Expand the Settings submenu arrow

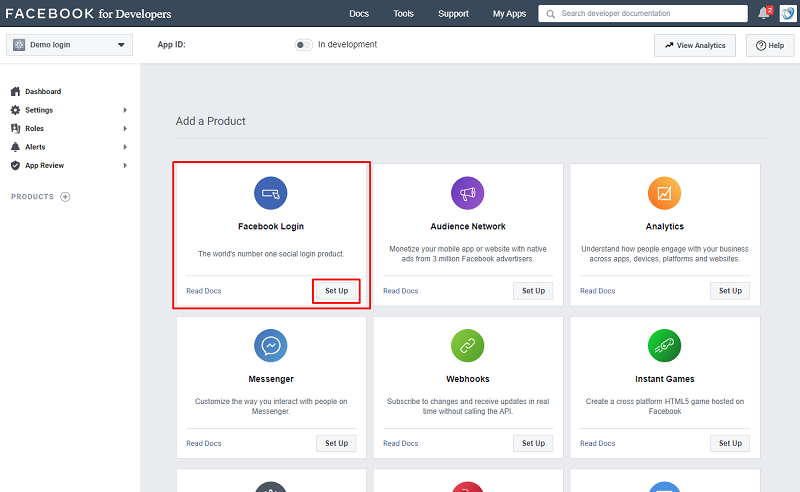[125, 110]
